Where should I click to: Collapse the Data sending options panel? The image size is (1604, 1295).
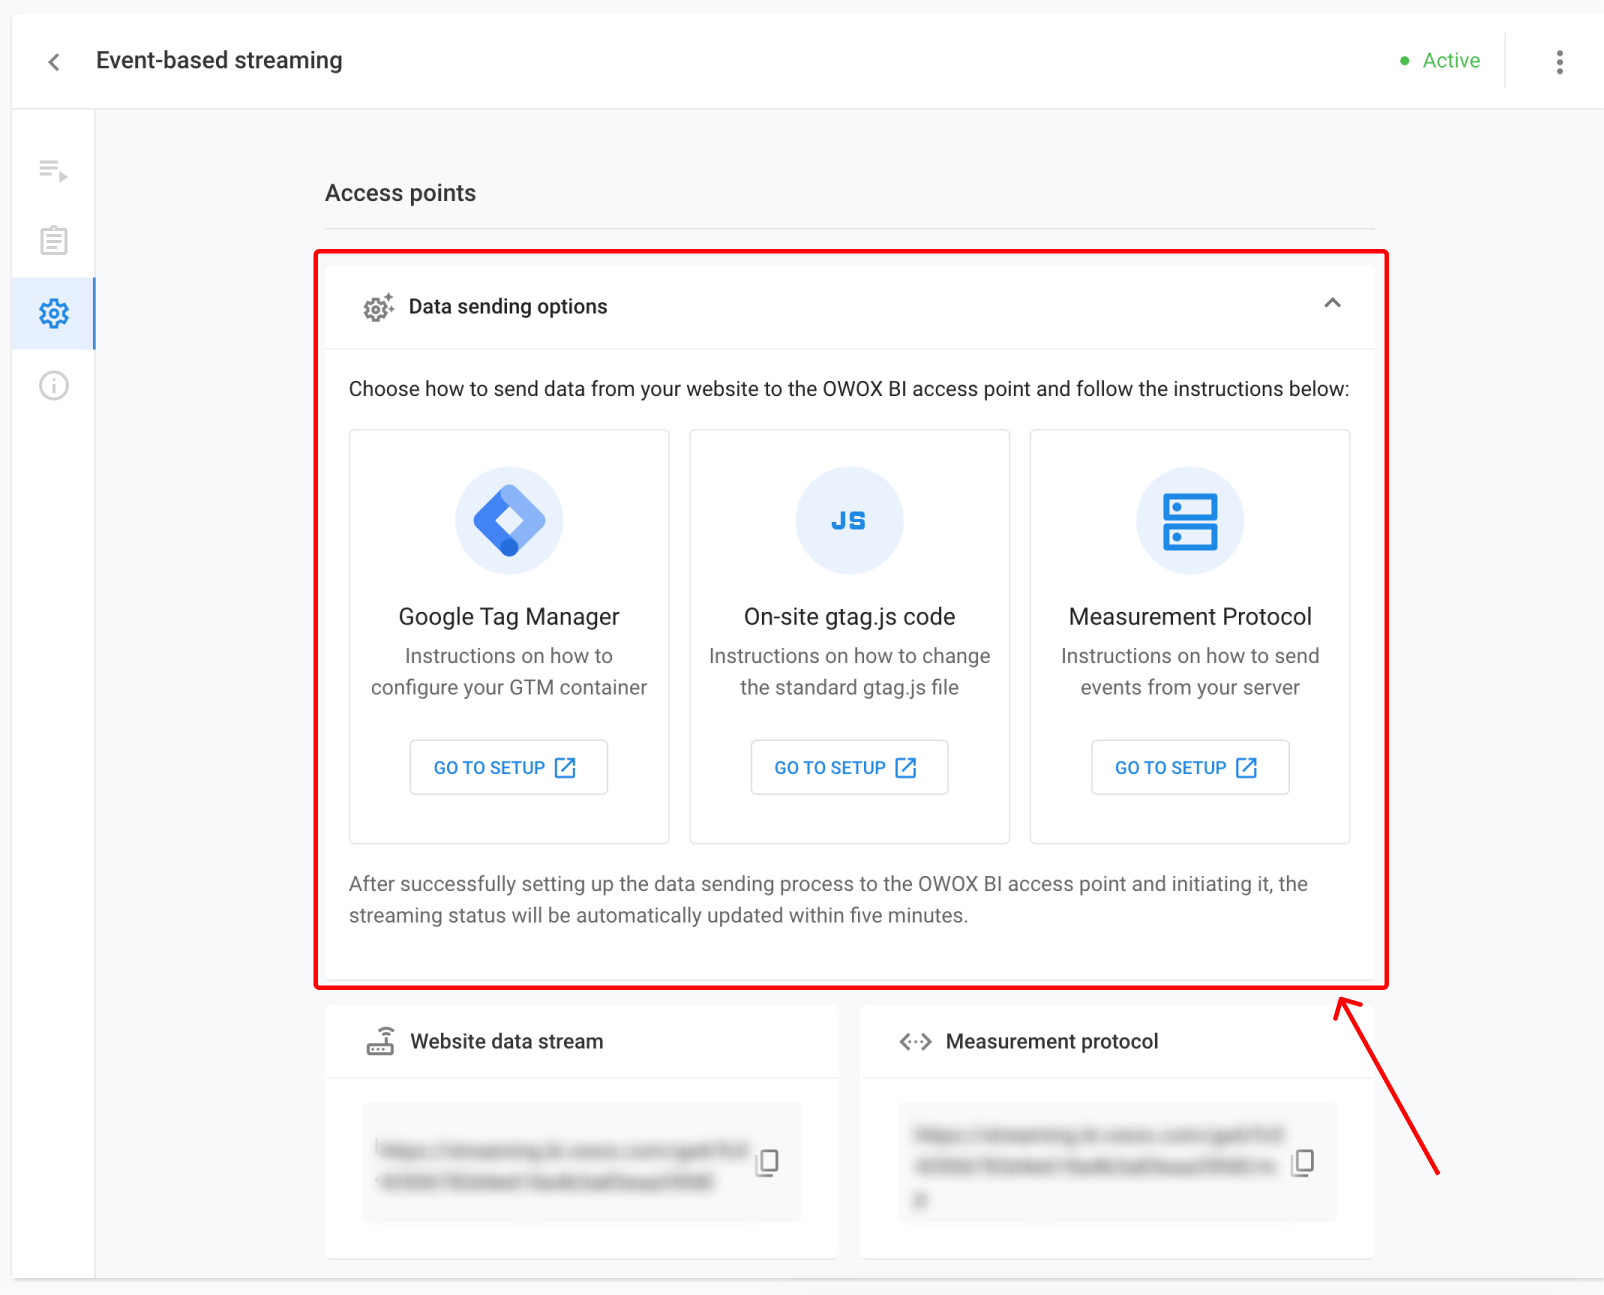(1332, 303)
